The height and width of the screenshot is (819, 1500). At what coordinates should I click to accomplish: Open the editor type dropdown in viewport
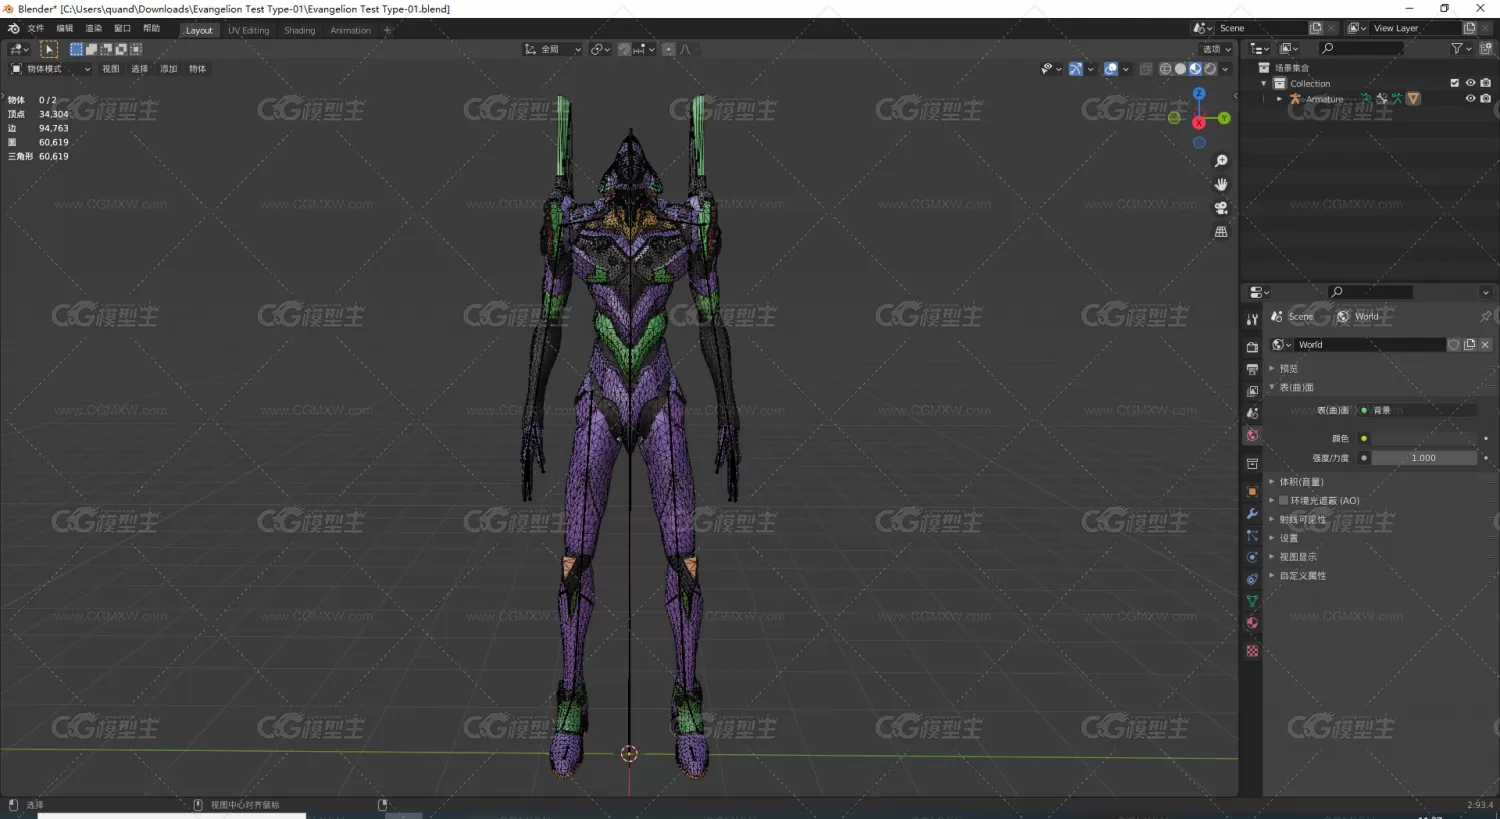tap(20, 49)
